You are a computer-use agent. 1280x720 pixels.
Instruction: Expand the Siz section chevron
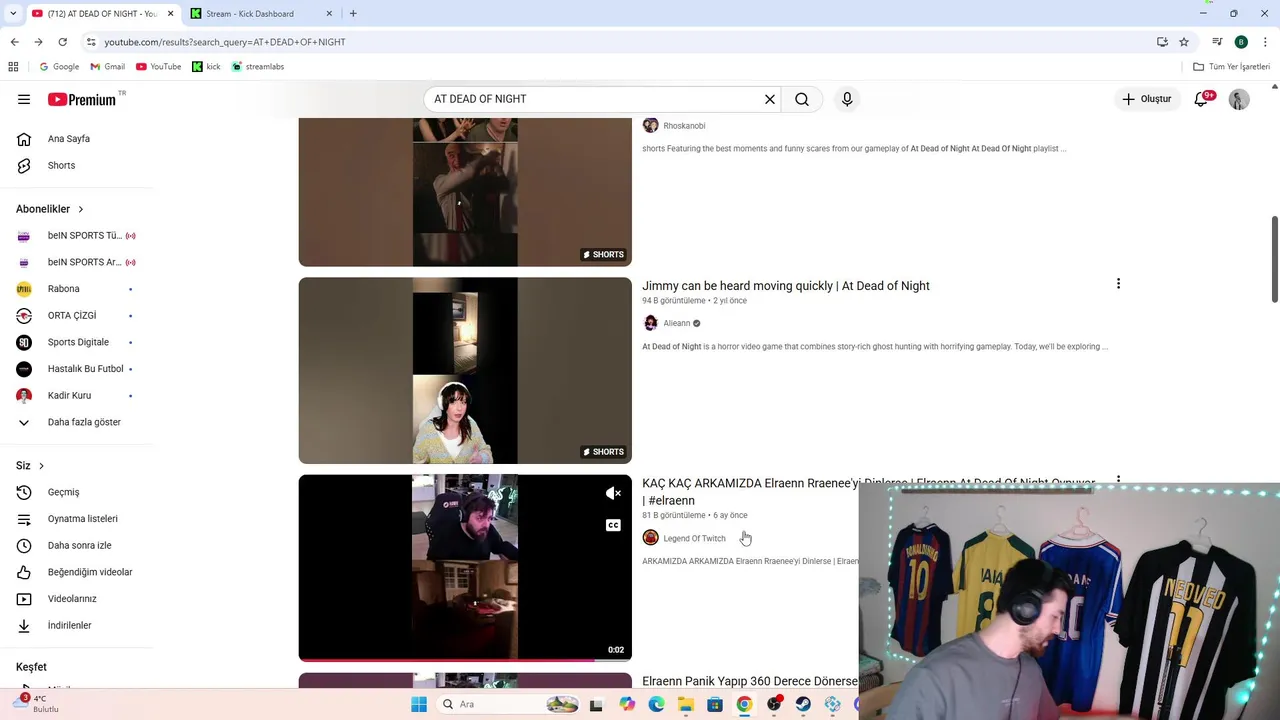41,466
